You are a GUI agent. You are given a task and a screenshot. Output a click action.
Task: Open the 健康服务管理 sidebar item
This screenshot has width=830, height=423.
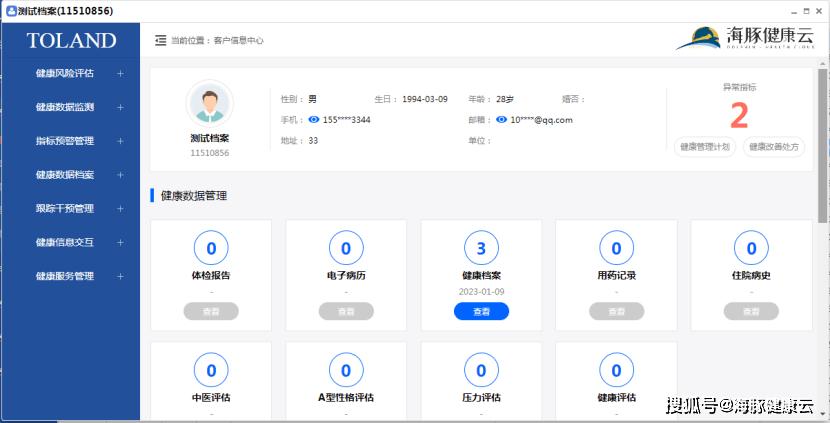pyautogui.click(x=65, y=276)
